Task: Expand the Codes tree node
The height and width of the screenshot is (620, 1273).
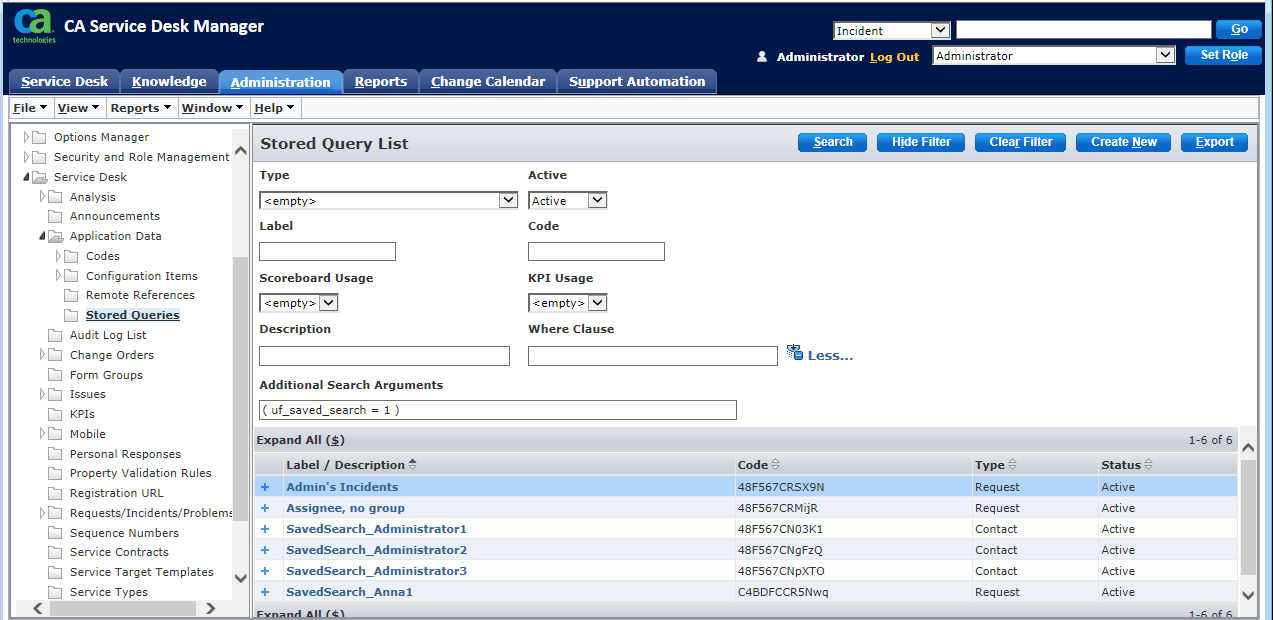Action: pyautogui.click(x=59, y=256)
